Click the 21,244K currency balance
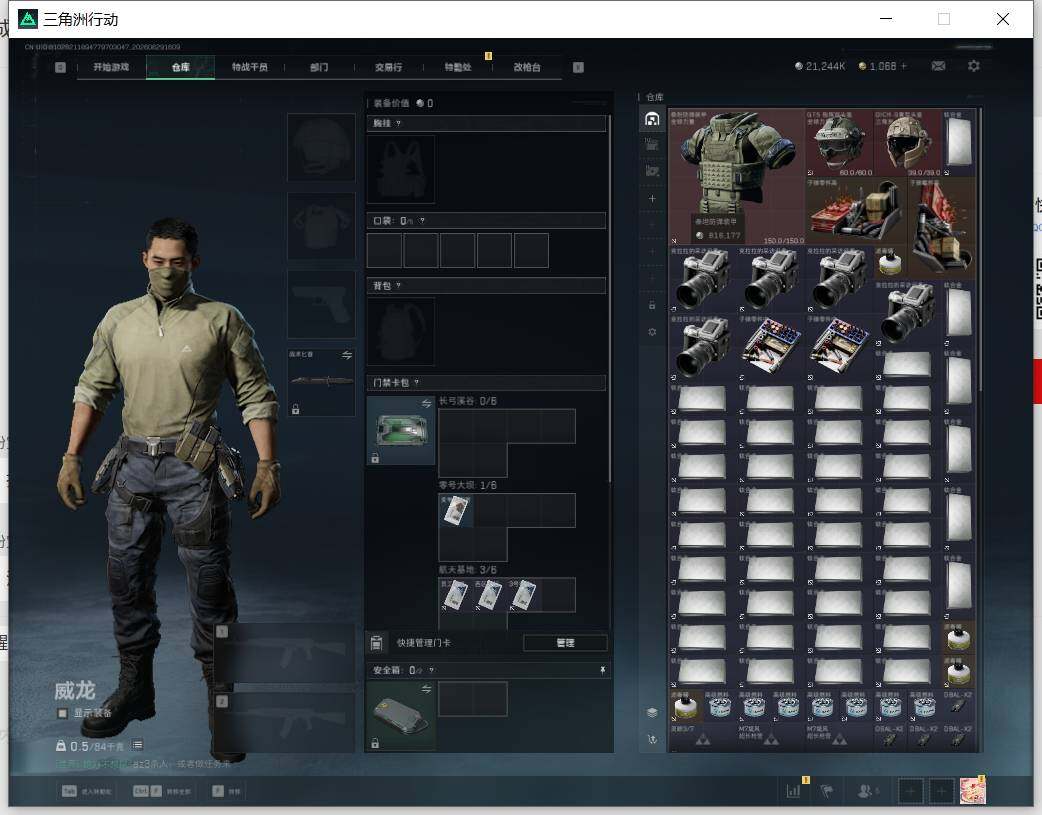The height and width of the screenshot is (815, 1042). pos(820,66)
